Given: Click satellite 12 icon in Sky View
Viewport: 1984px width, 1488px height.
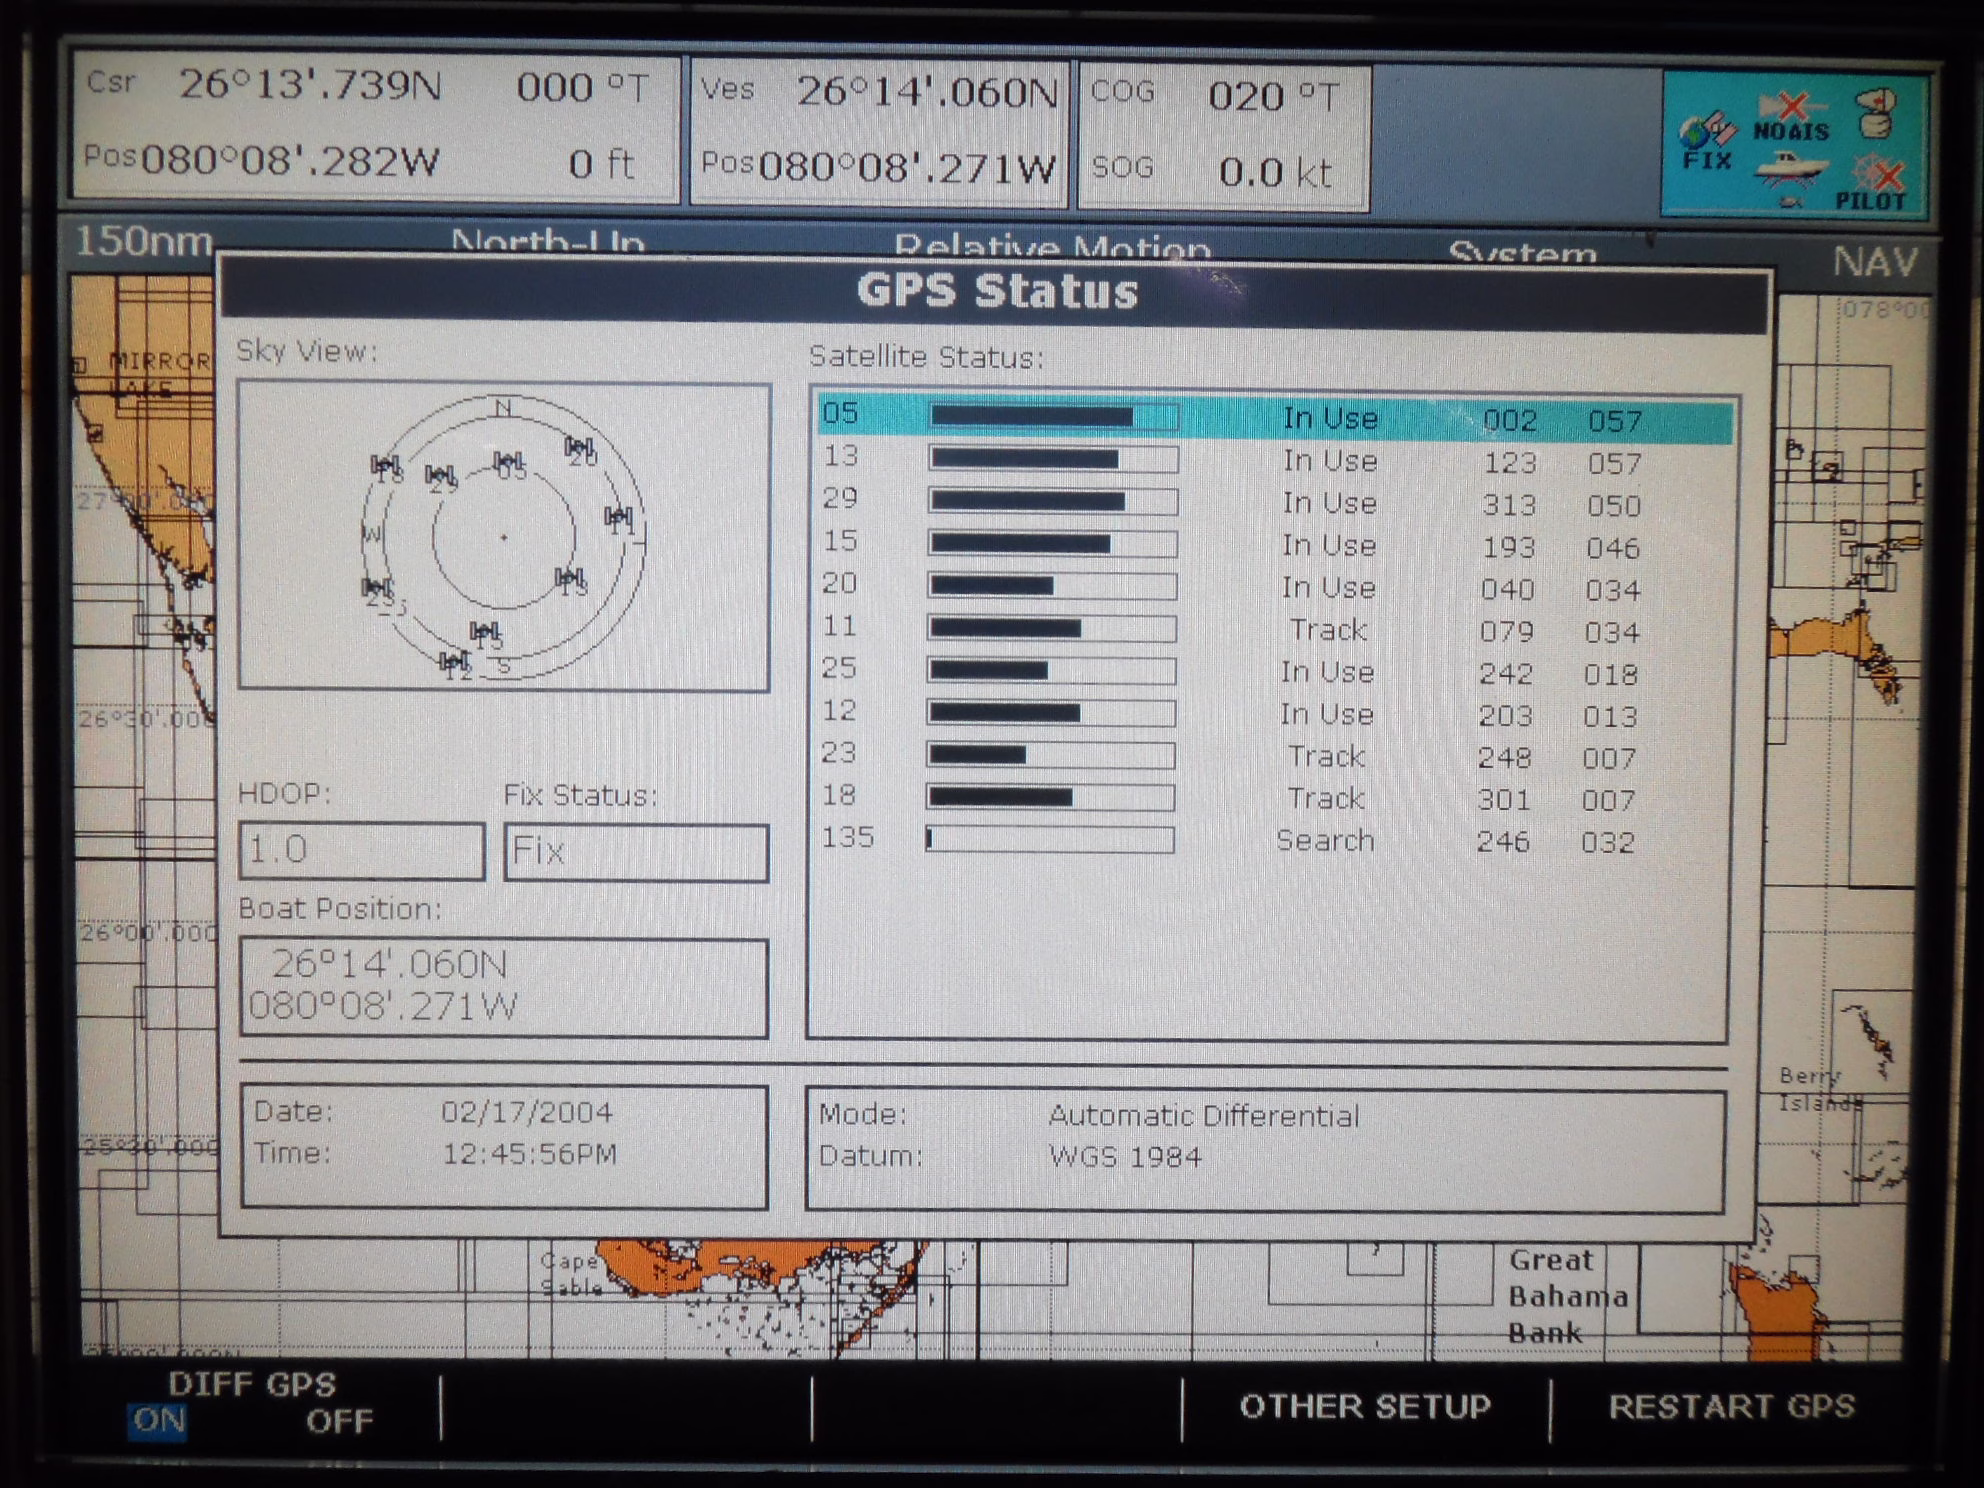Looking at the screenshot, I should [x=455, y=663].
